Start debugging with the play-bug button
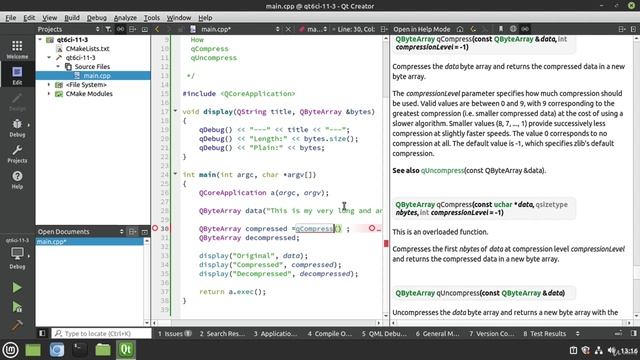This screenshot has height=360, width=640. point(17,307)
